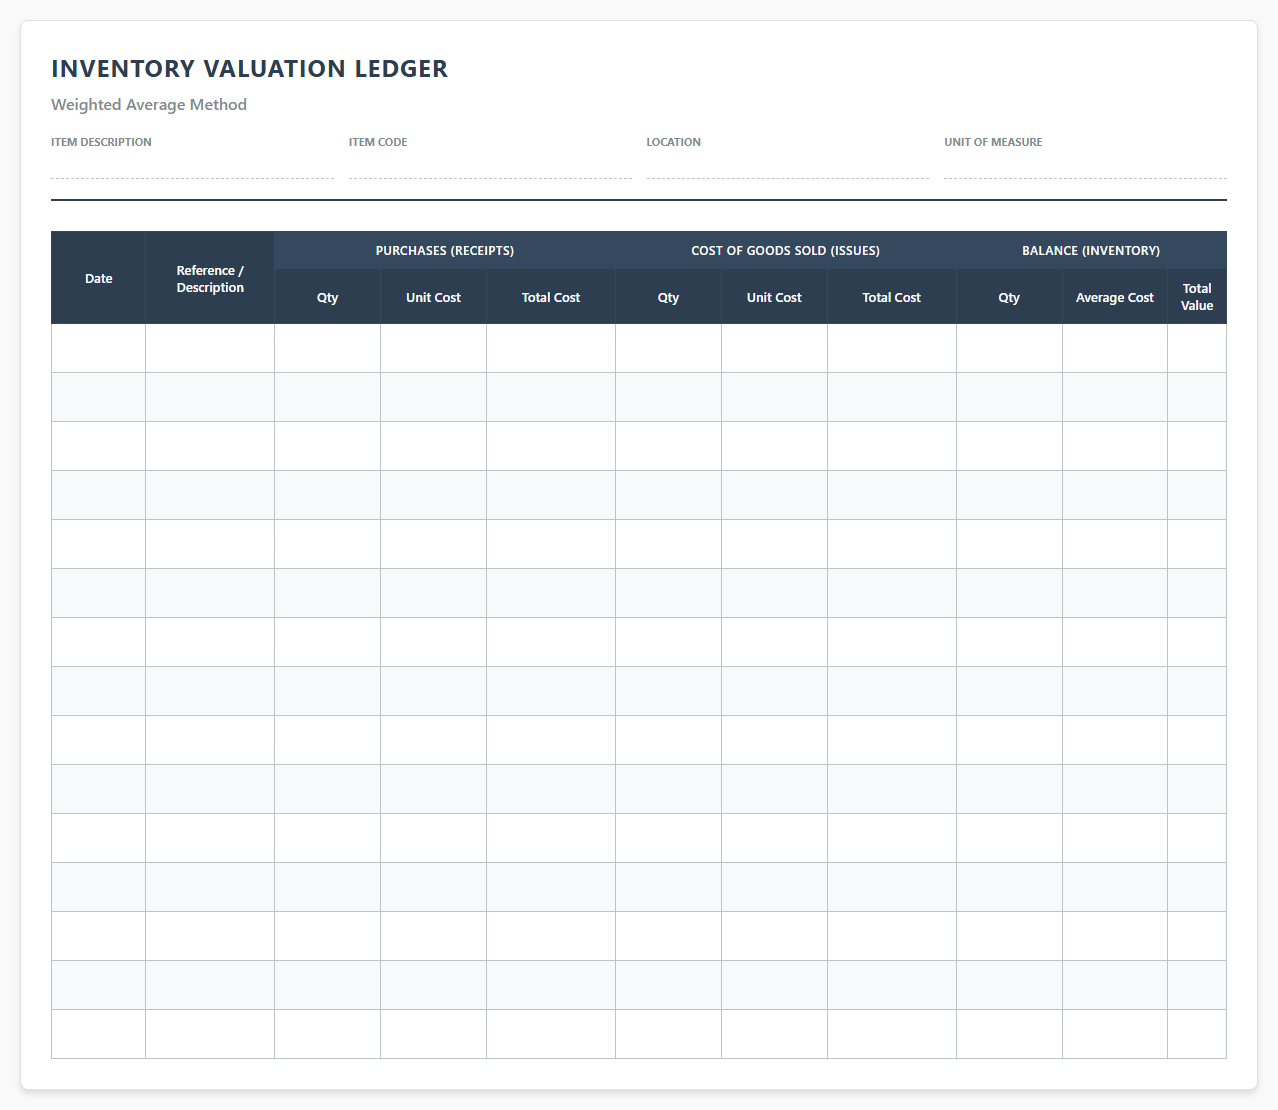Click the Item Description entry field
Screen dimensions: 1278x1110
(x=192, y=165)
